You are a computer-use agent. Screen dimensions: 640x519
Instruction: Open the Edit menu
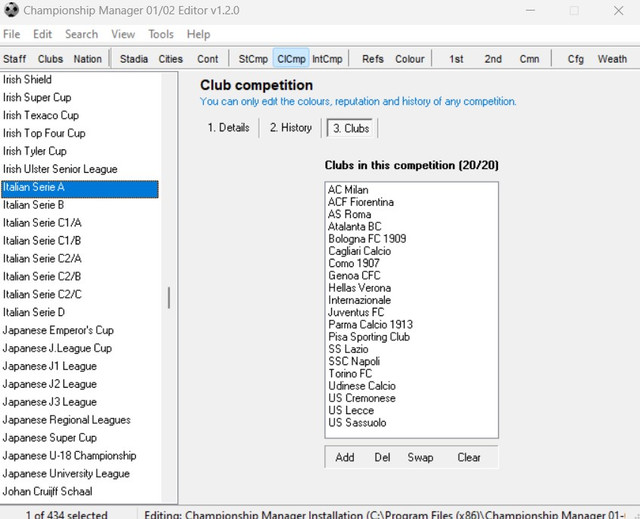42,34
